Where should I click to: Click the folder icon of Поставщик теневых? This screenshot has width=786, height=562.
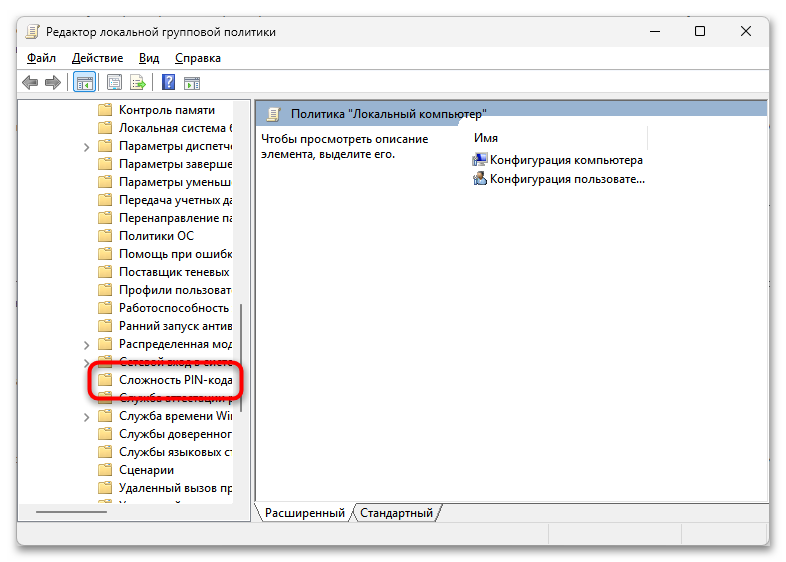point(105,272)
